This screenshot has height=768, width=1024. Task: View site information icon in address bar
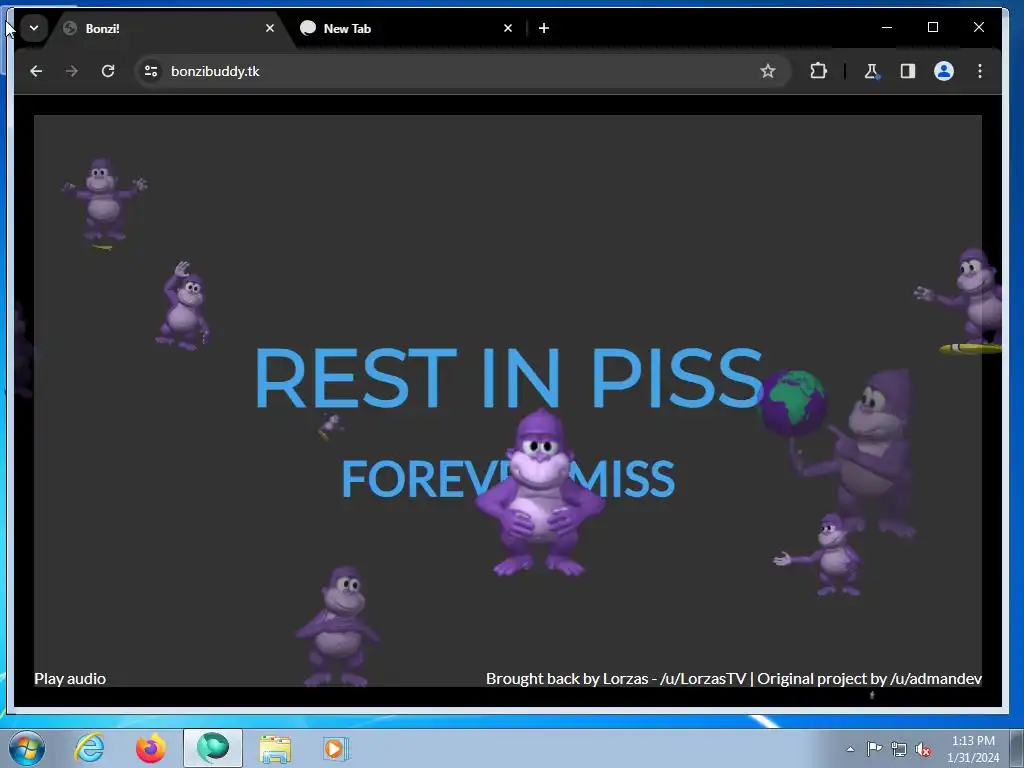tap(151, 71)
